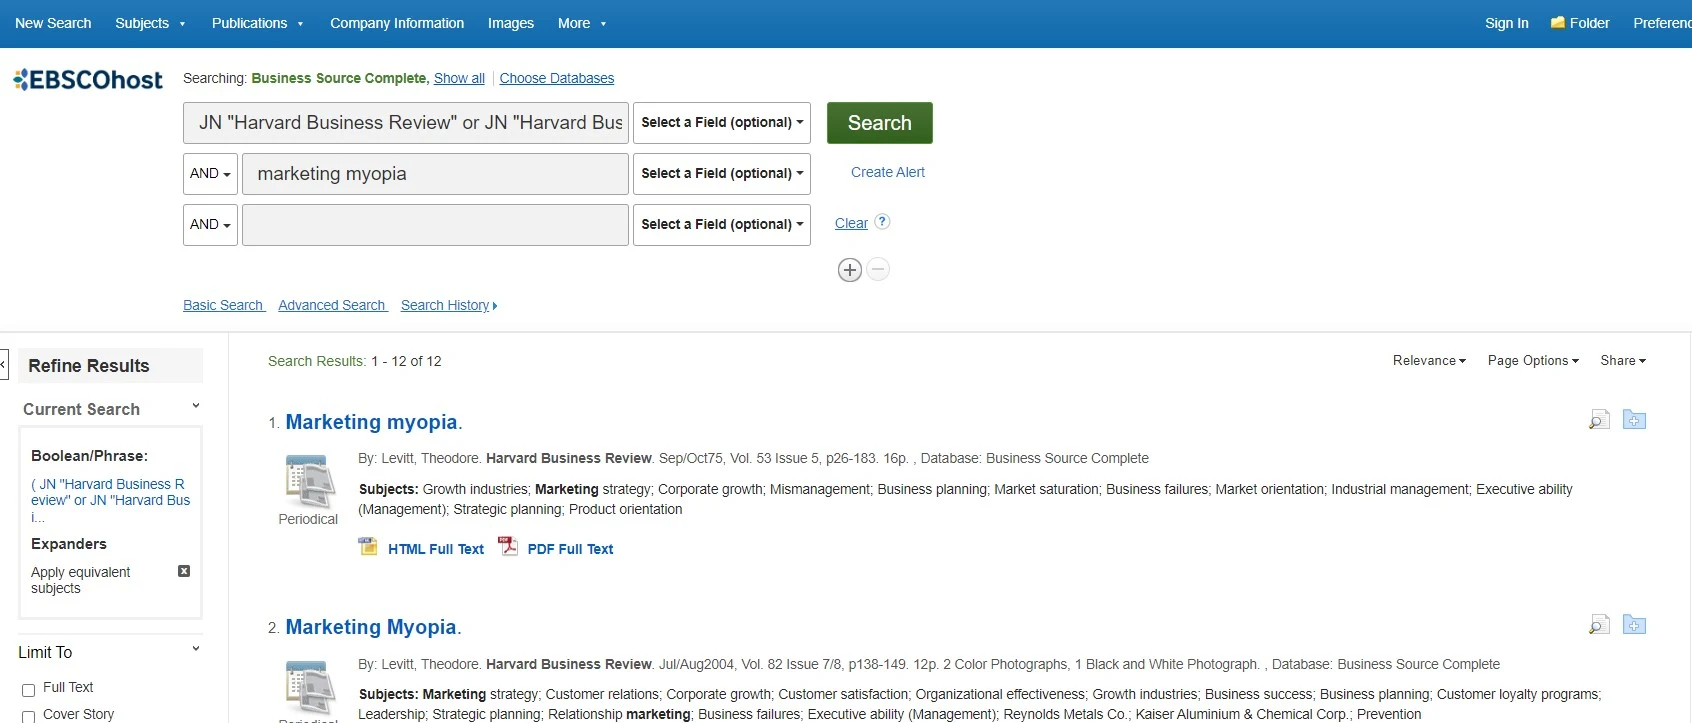Screen dimensions: 1692x723
Task: Click the remove search row minus icon
Action: pyautogui.click(x=878, y=269)
